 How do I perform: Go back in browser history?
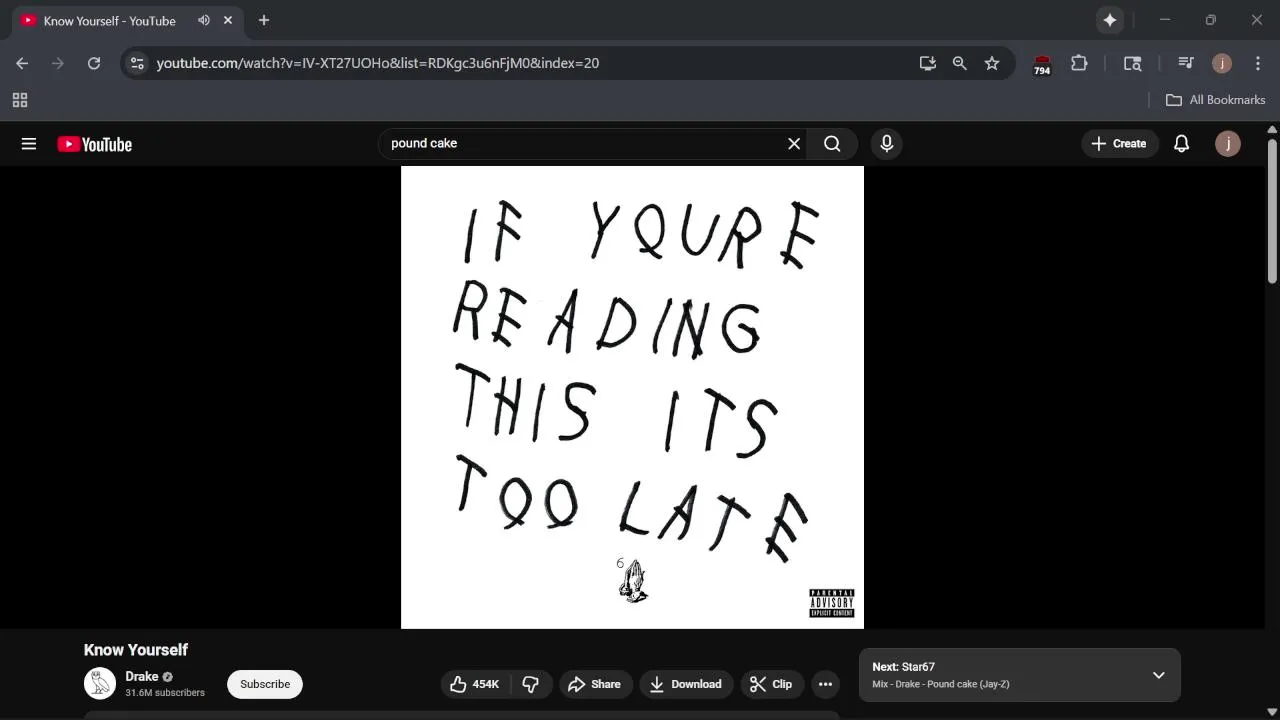(22, 63)
